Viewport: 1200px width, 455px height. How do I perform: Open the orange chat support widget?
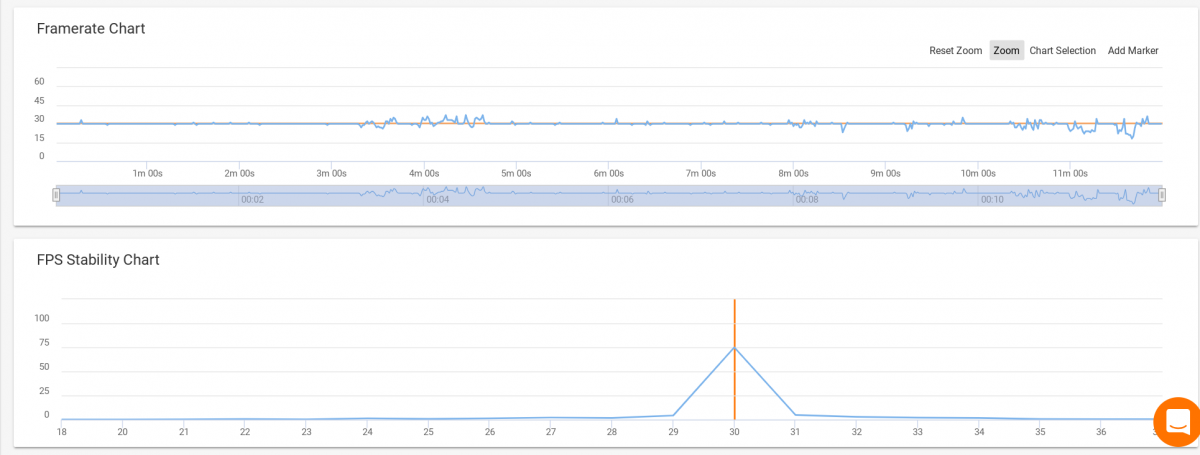(1176, 420)
